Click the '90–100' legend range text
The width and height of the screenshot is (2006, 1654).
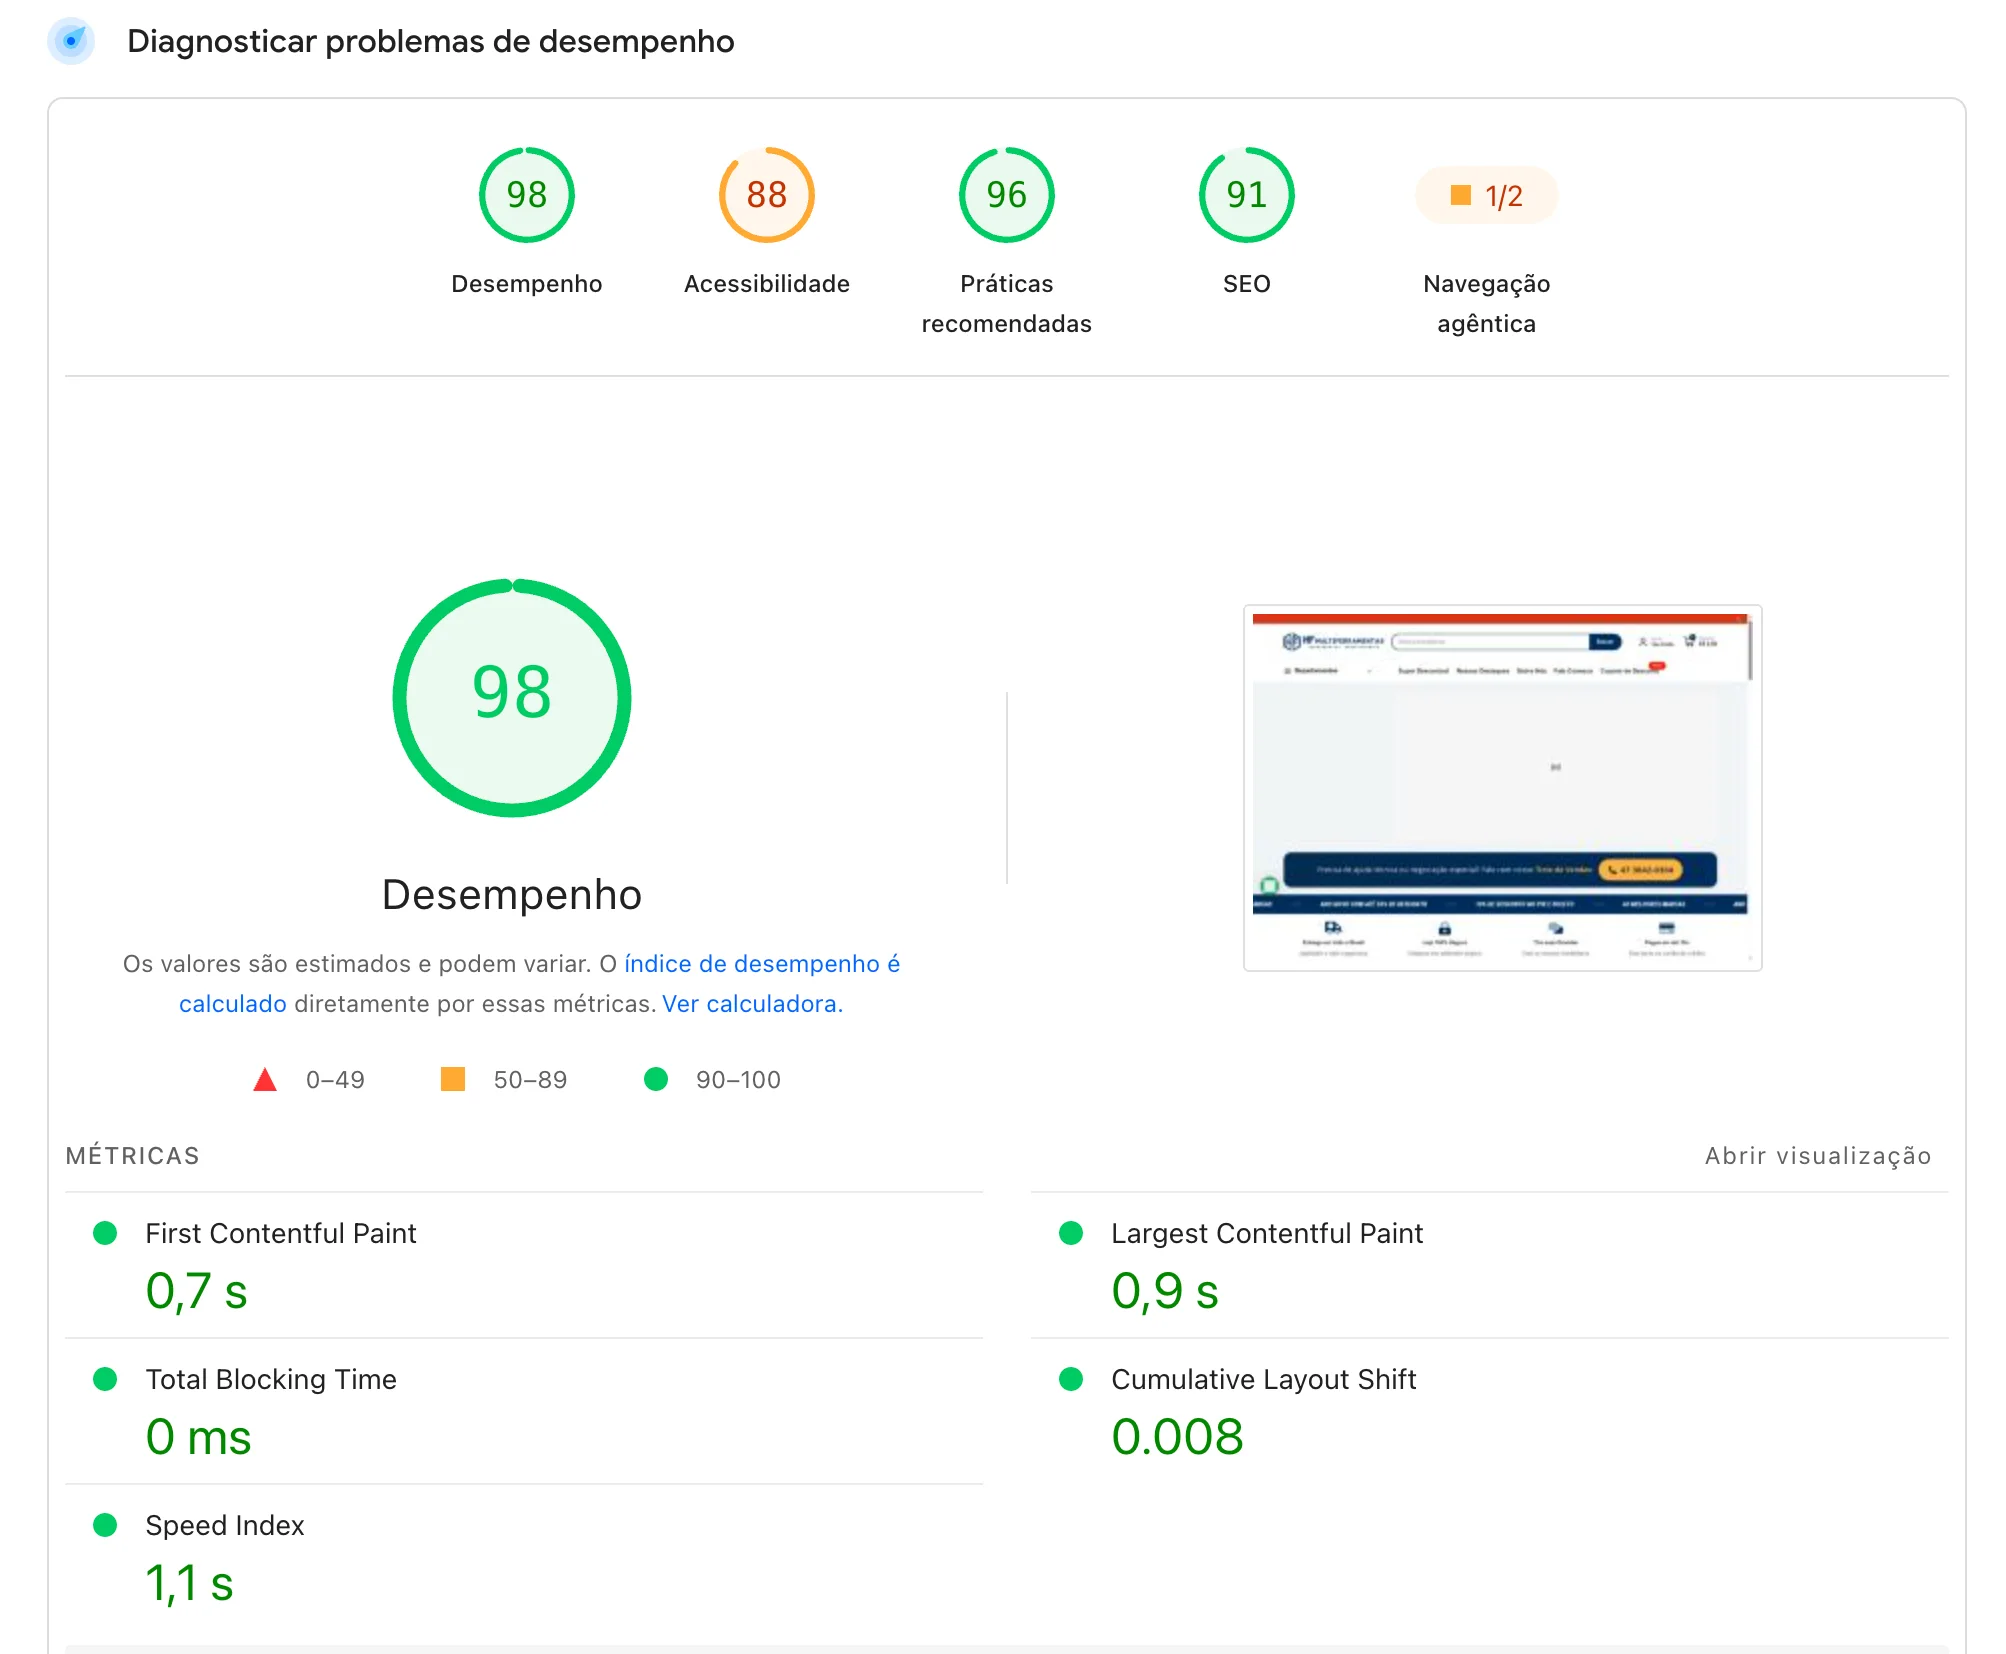(x=738, y=1080)
